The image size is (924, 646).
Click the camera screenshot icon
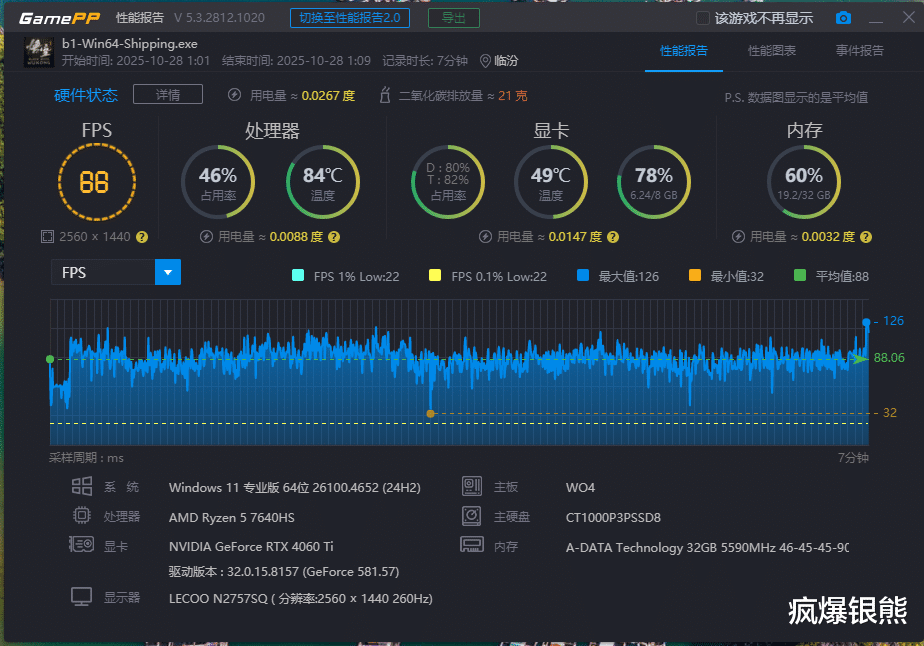click(x=843, y=18)
